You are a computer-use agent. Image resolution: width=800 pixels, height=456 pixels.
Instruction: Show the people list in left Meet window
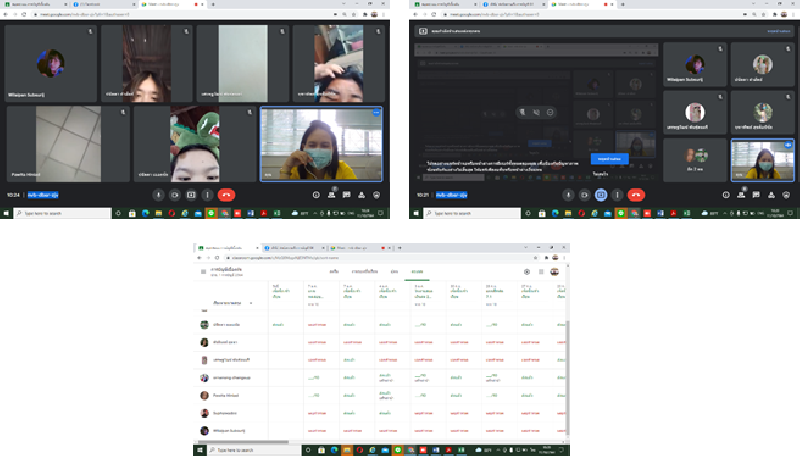click(x=331, y=195)
